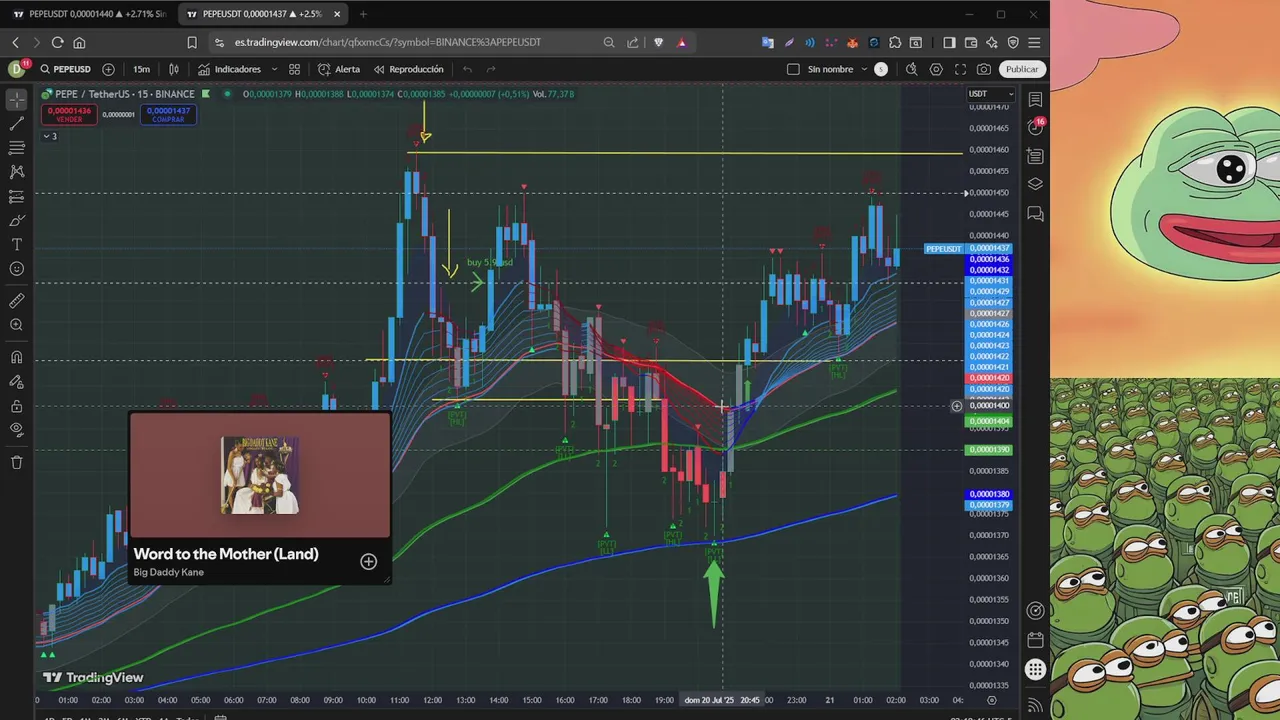
Task: Select the trend line drawing tool
Action: point(17,124)
